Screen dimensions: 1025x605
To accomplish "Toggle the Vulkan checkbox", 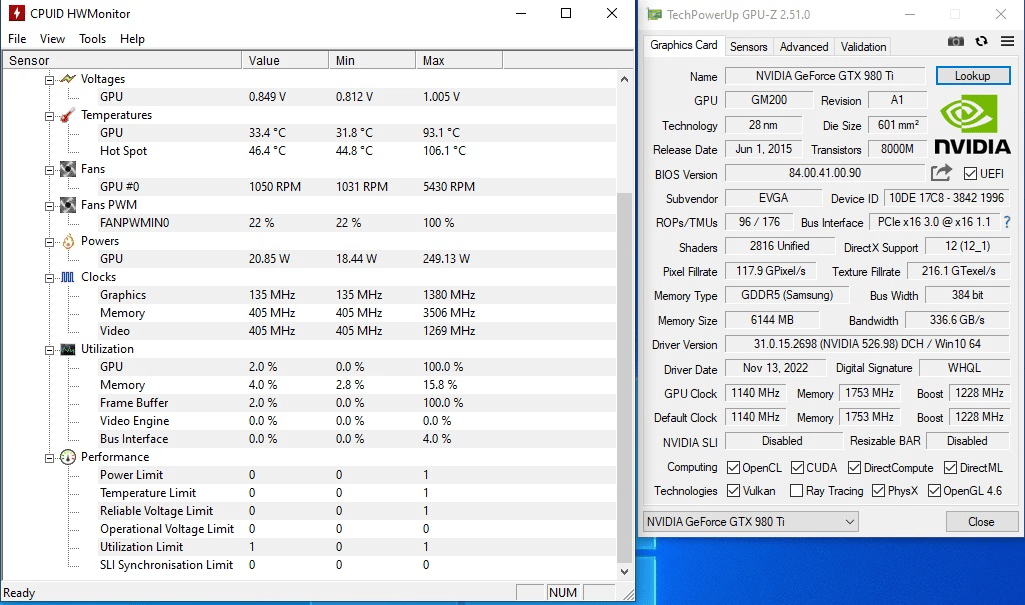I will click(733, 491).
